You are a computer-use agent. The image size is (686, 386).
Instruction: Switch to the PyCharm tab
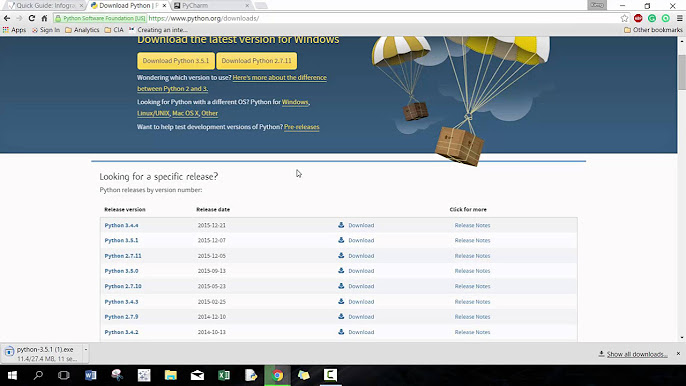(x=211, y=6)
